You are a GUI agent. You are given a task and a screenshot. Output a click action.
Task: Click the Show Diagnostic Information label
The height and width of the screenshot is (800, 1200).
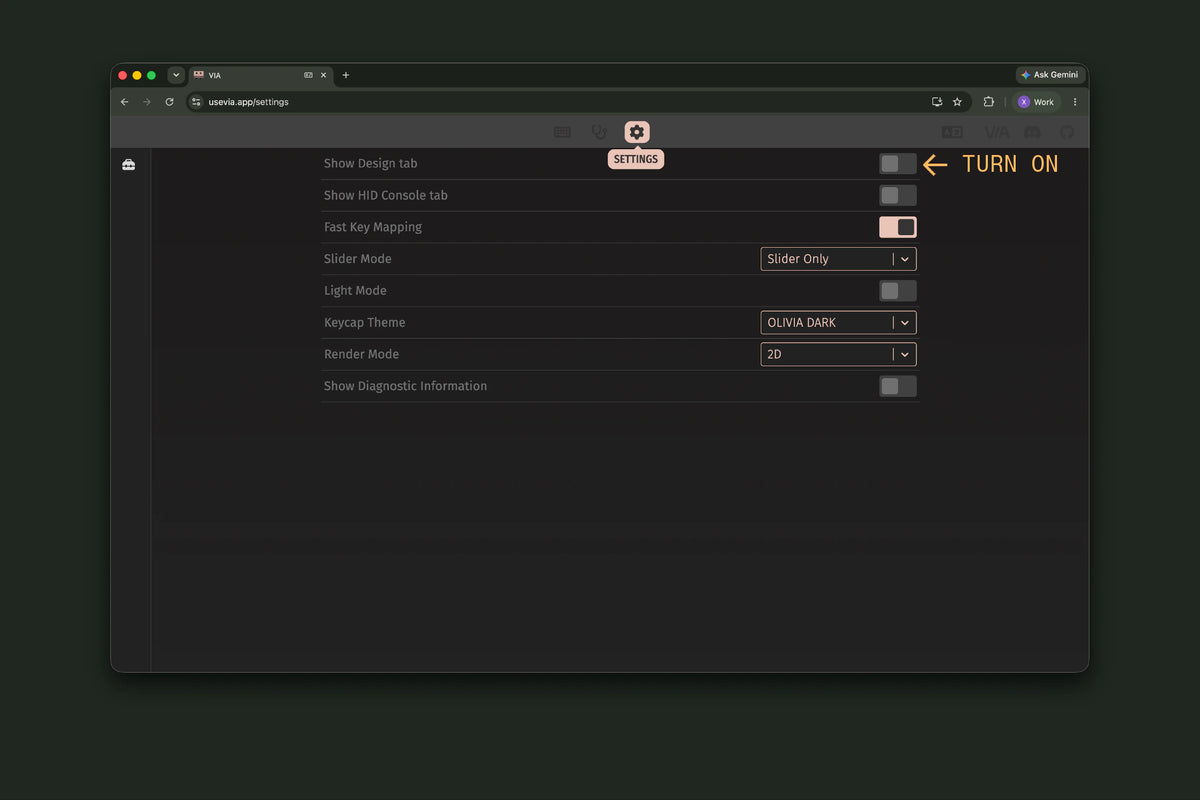pyautogui.click(x=405, y=386)
